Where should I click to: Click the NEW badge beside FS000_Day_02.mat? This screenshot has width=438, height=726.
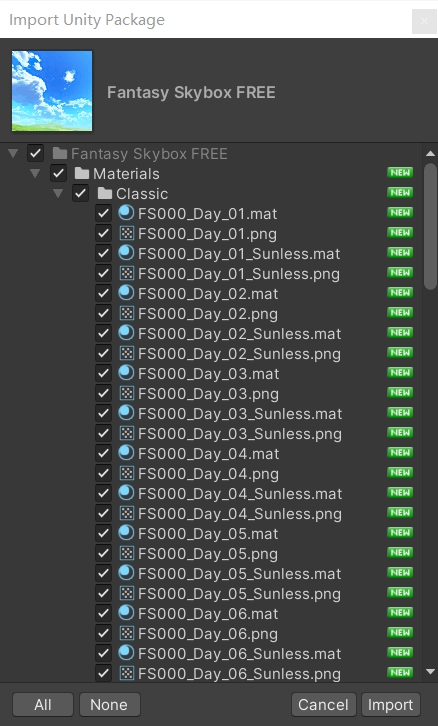tap(400, 293)
